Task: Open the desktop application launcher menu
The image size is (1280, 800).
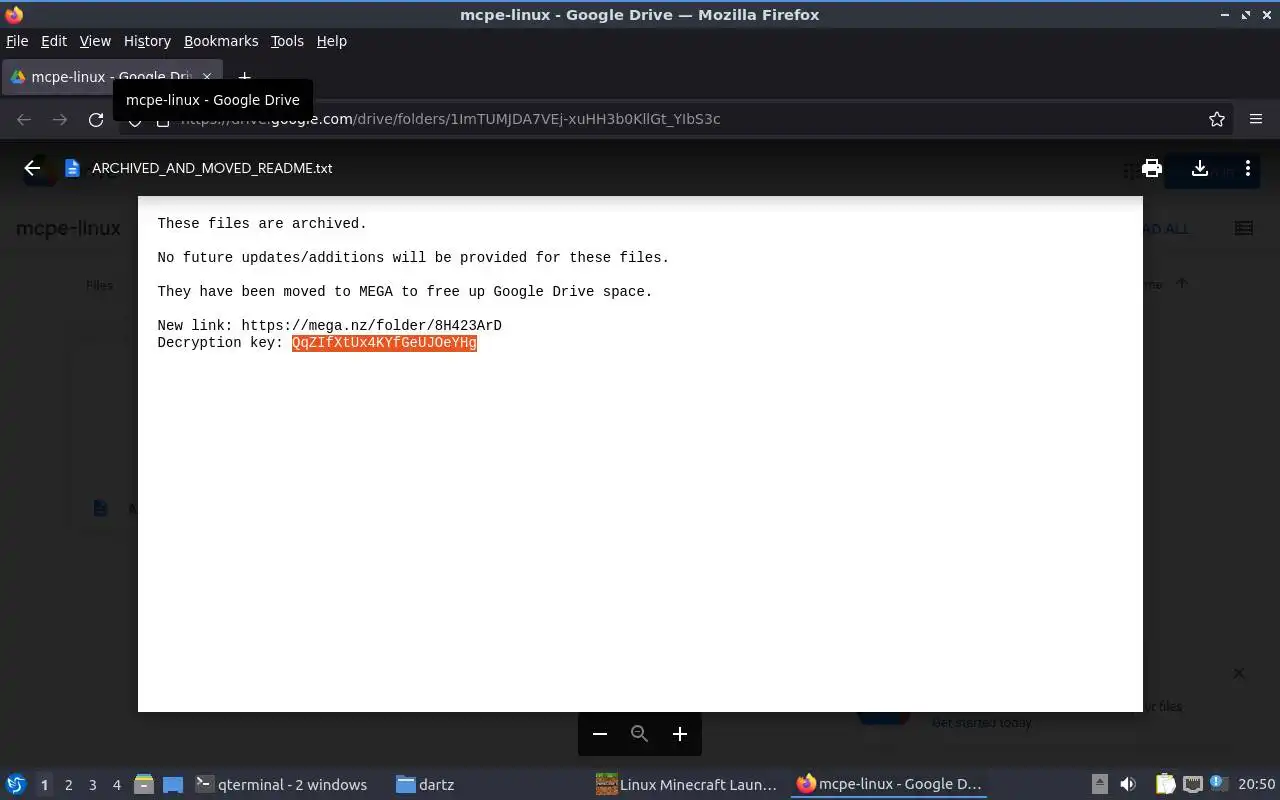Action: coord(15,785)
